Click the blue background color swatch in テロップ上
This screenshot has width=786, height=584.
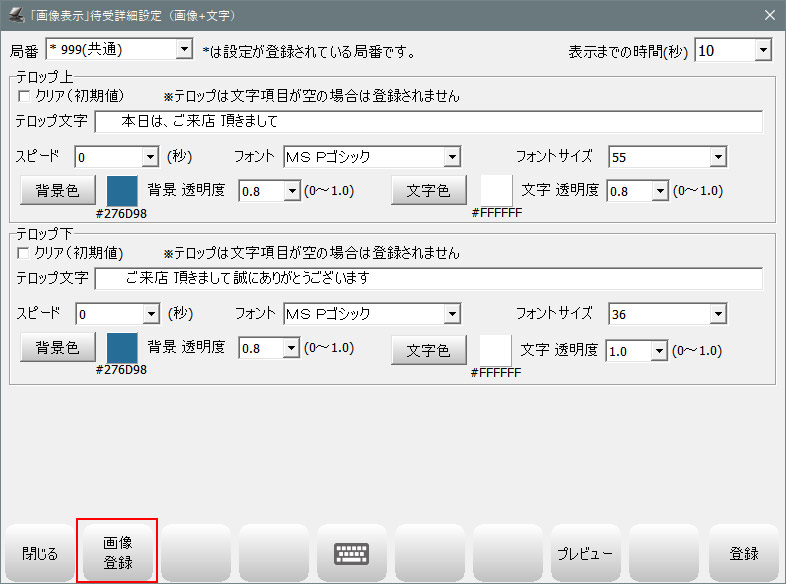(122, 190)
